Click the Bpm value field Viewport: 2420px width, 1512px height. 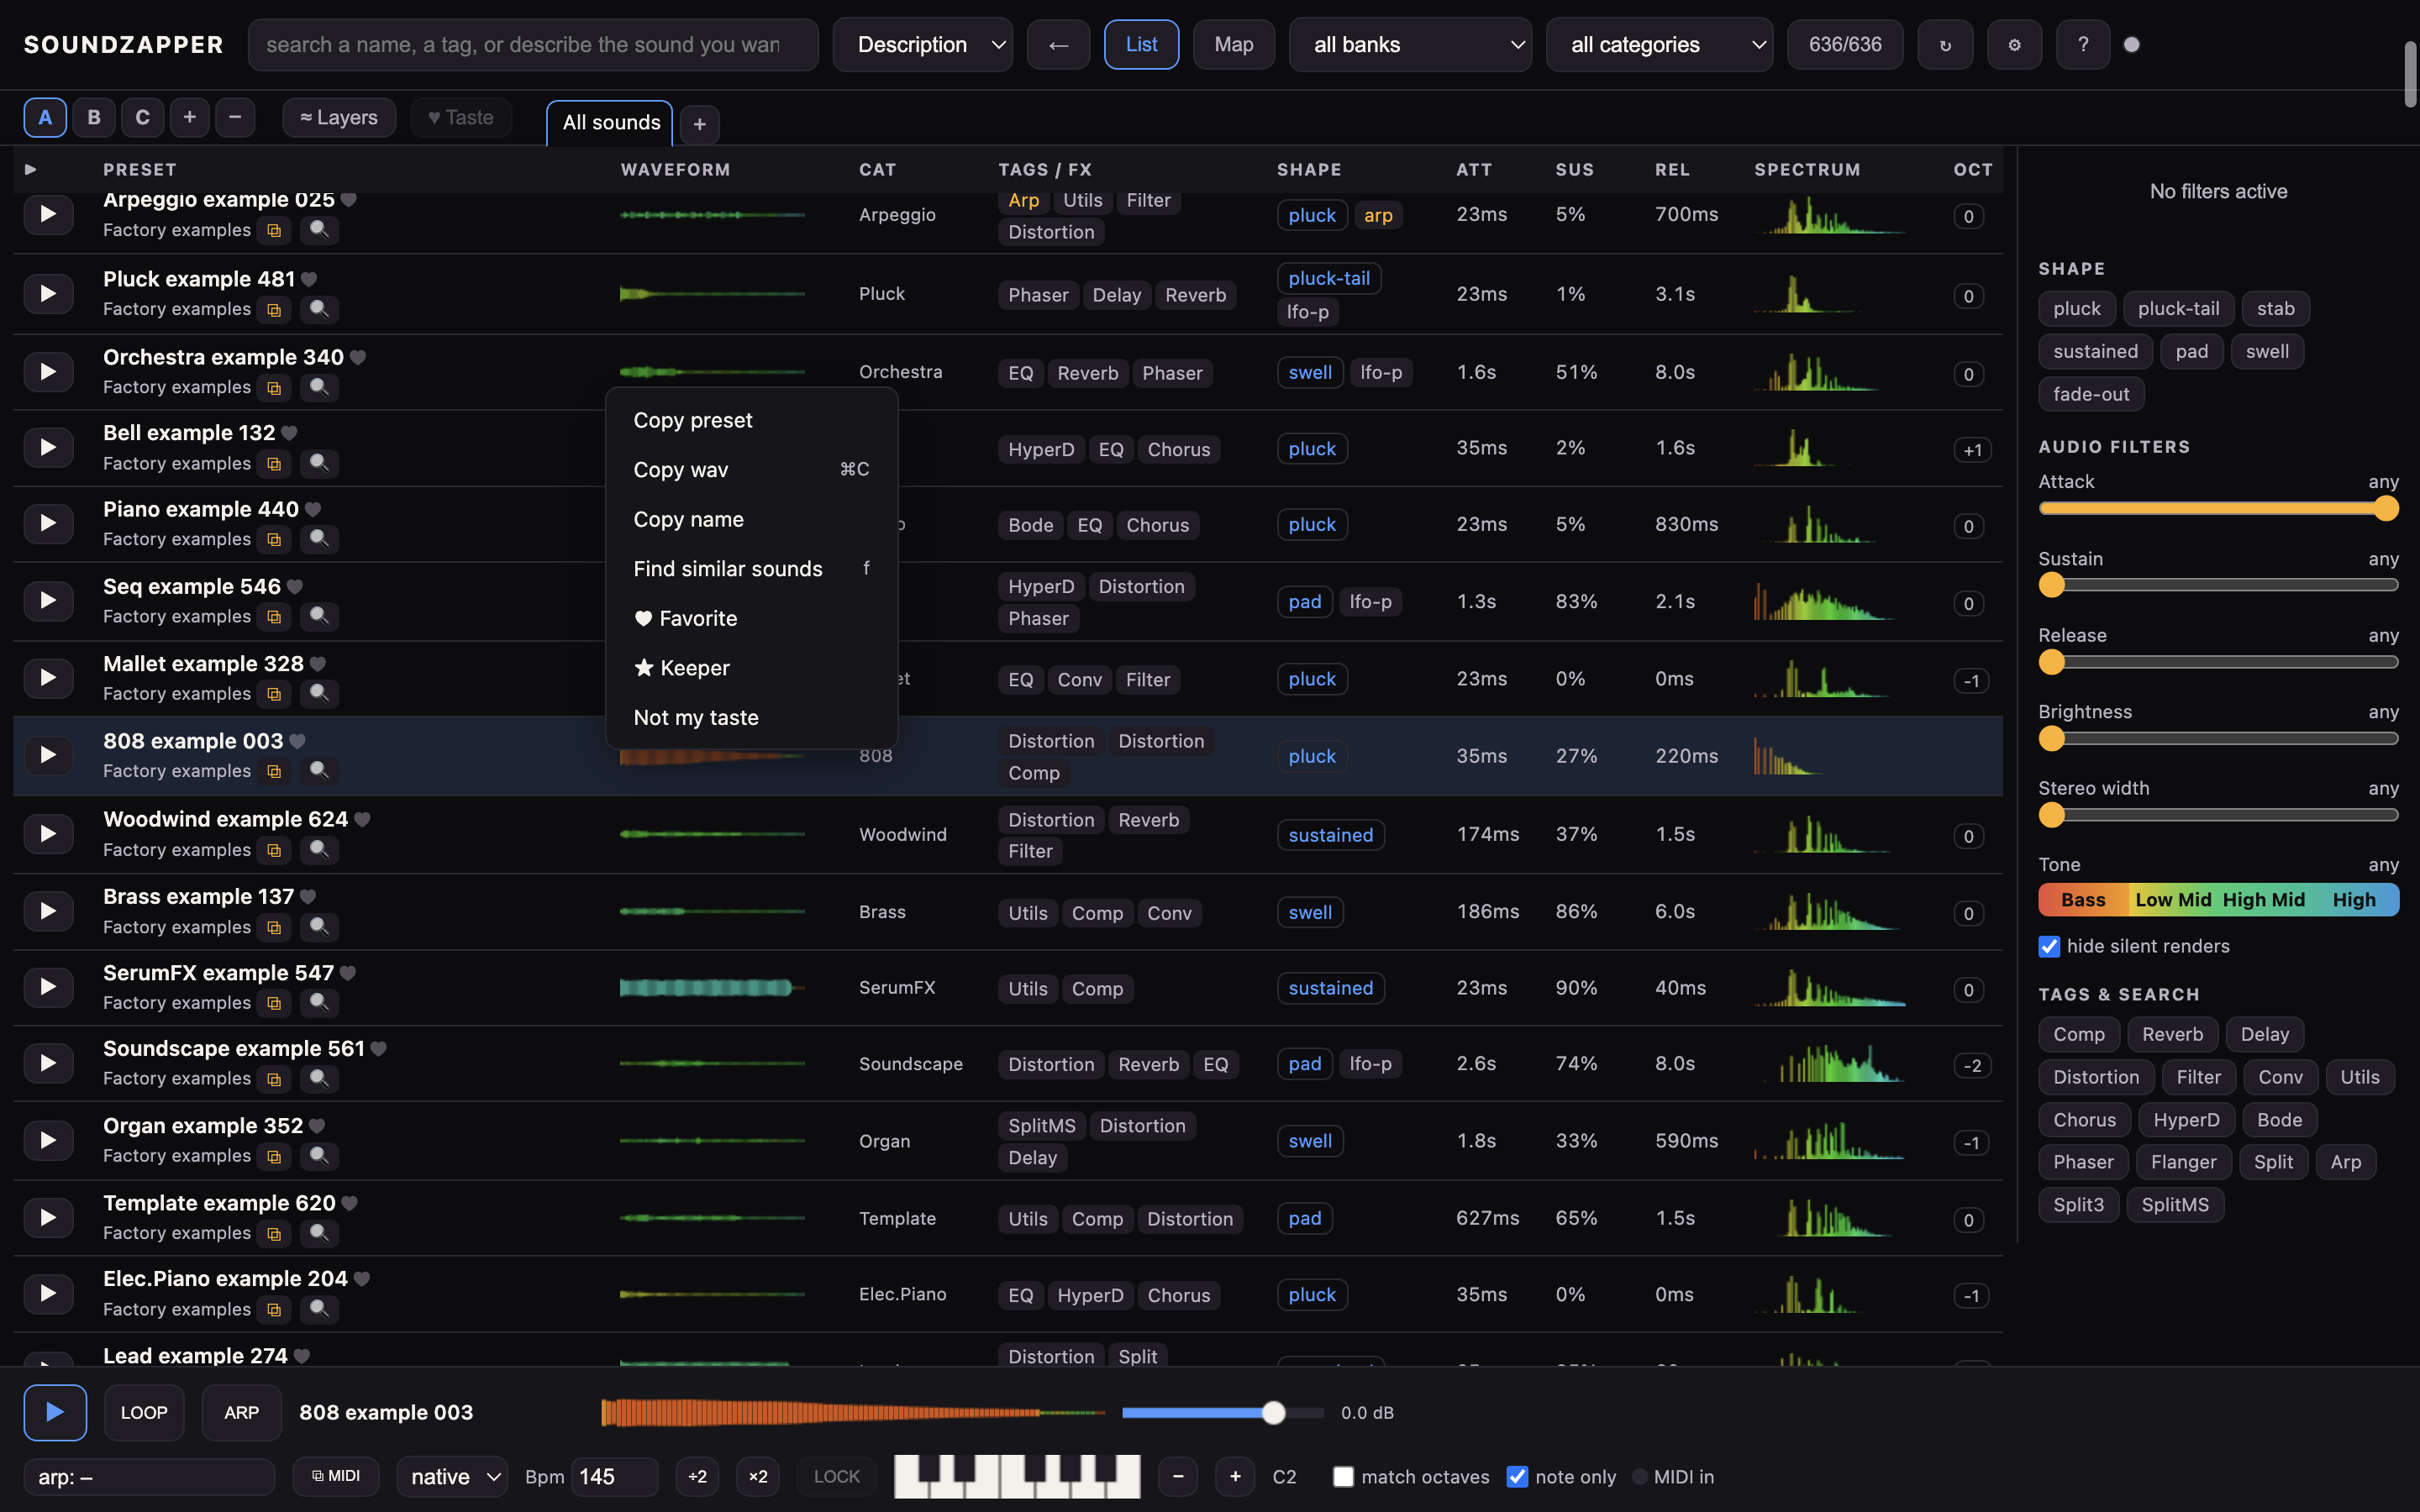coord(614,1477)
